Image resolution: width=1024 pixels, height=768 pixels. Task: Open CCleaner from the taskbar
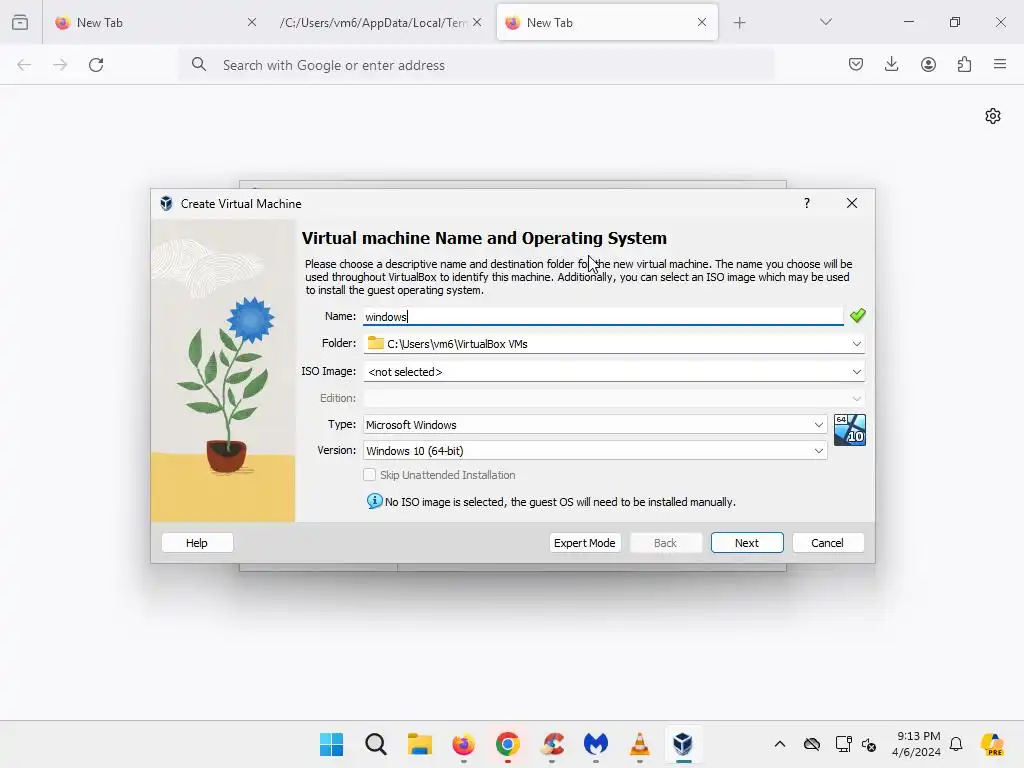pos(552,744)
